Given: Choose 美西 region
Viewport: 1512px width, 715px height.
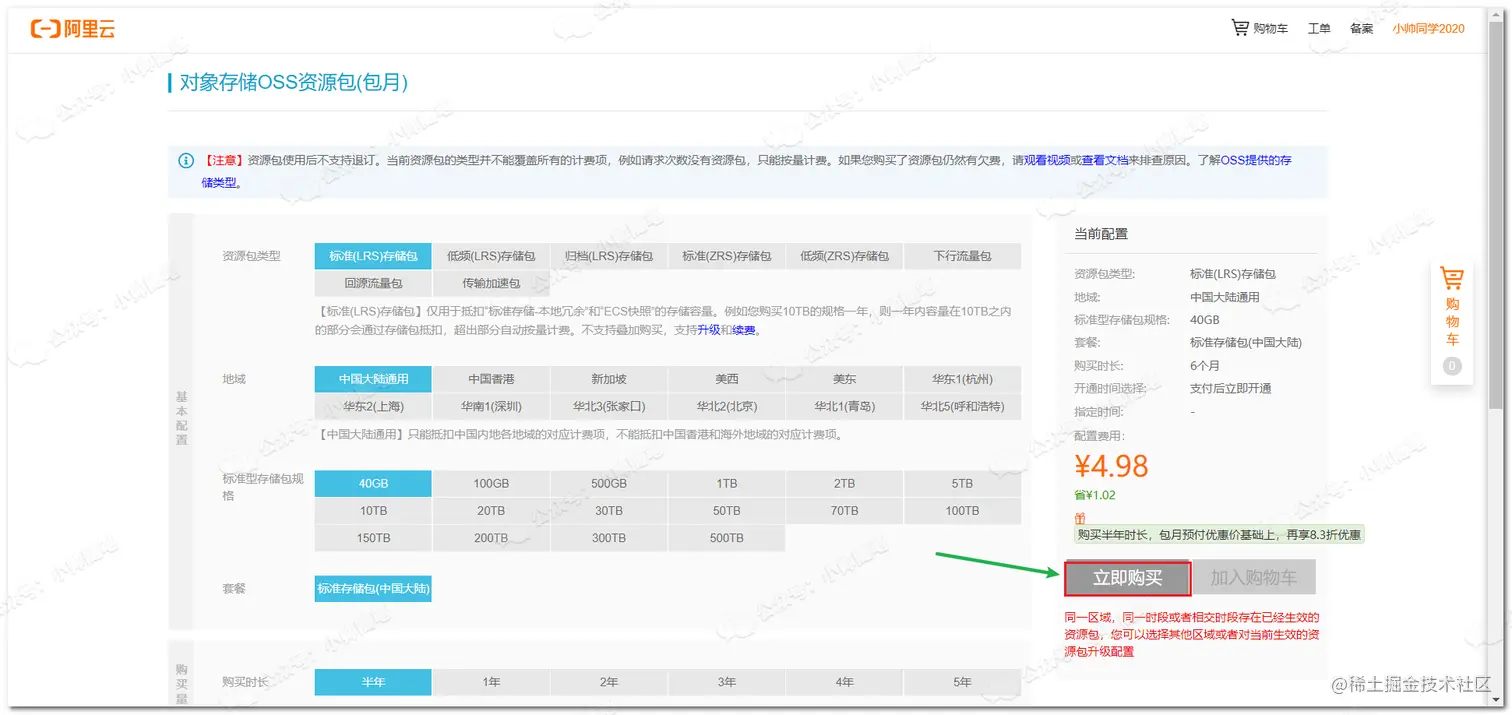Looking at the screenshot, I should (727, 379).
